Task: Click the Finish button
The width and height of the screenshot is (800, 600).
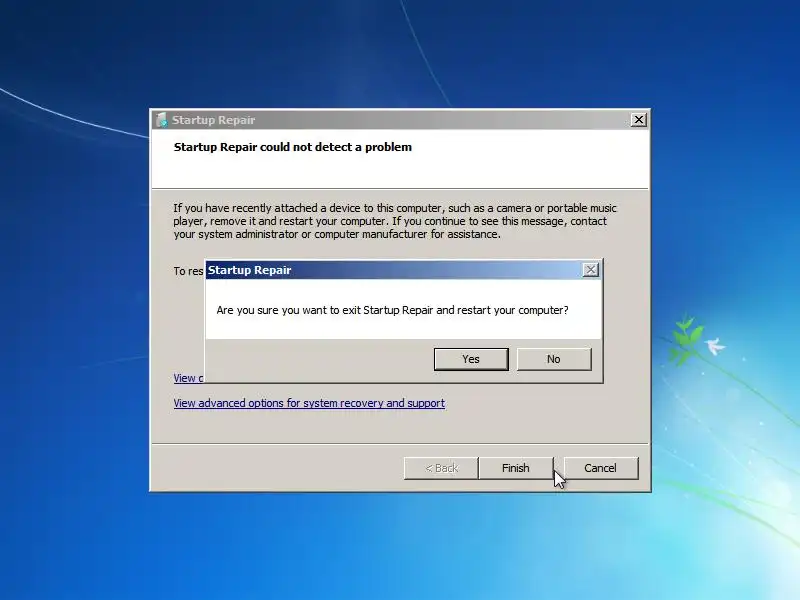Action: point(516,468)
